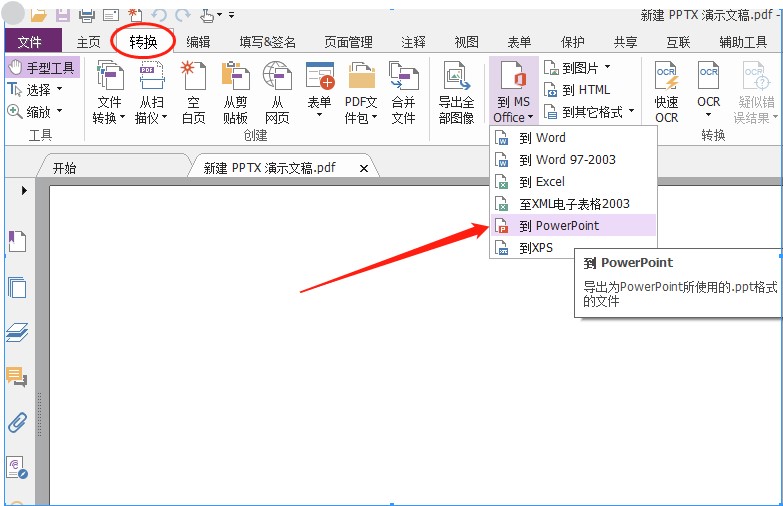This screenshot has height=506, width=783.
Task: Choose To Word (到 Word) menu item
Action: [573, 137]
